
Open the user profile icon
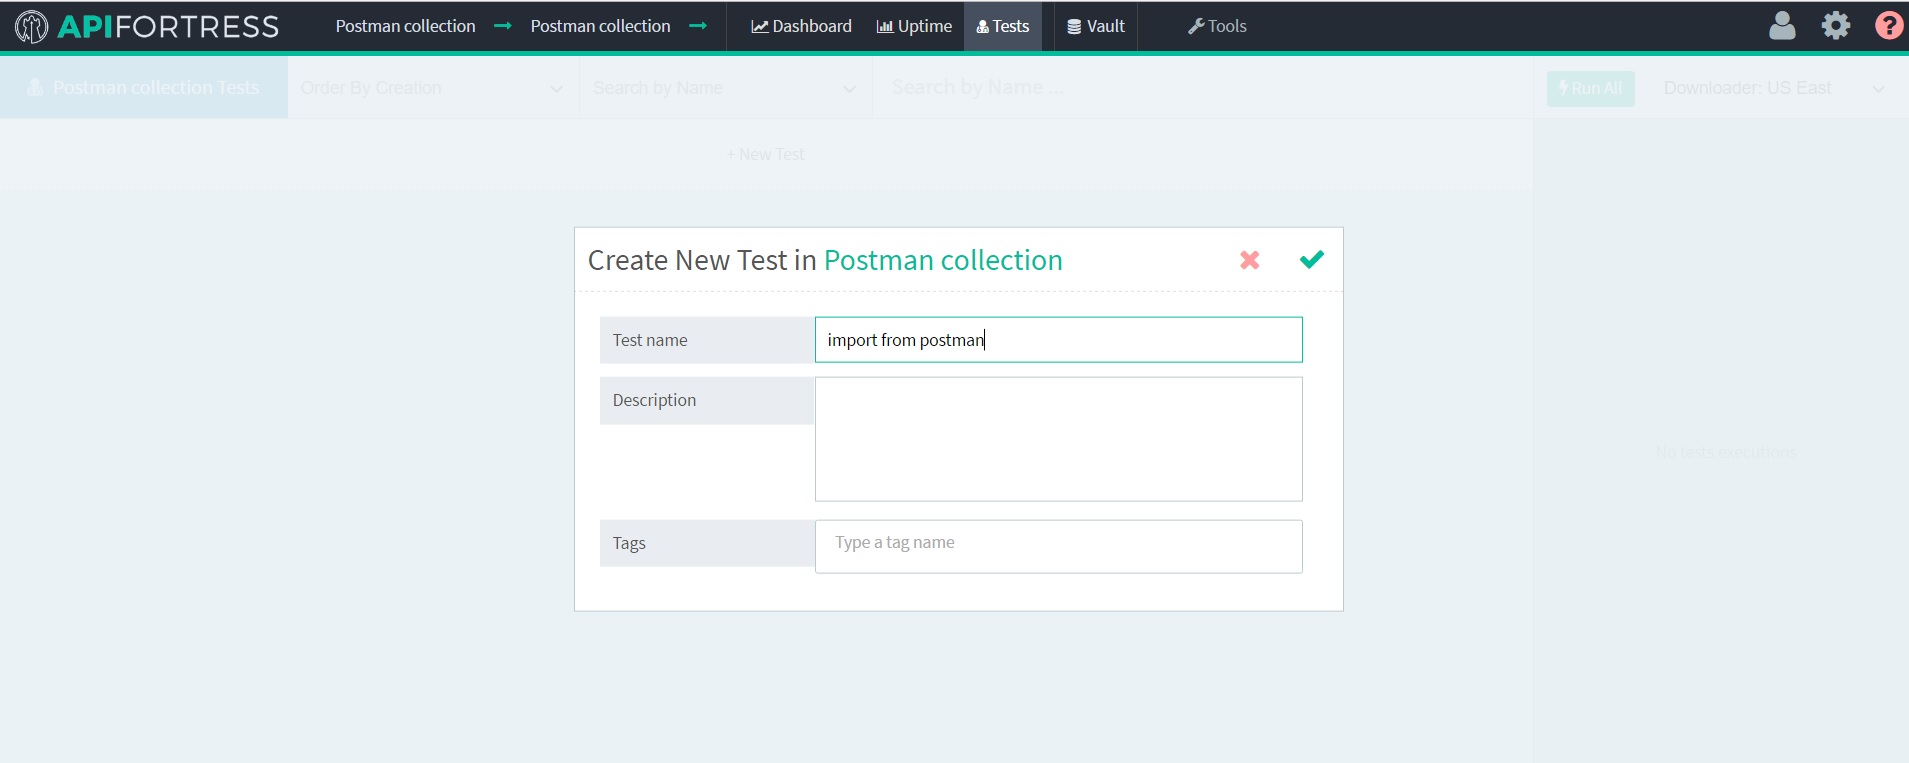tap(1781, 26)
